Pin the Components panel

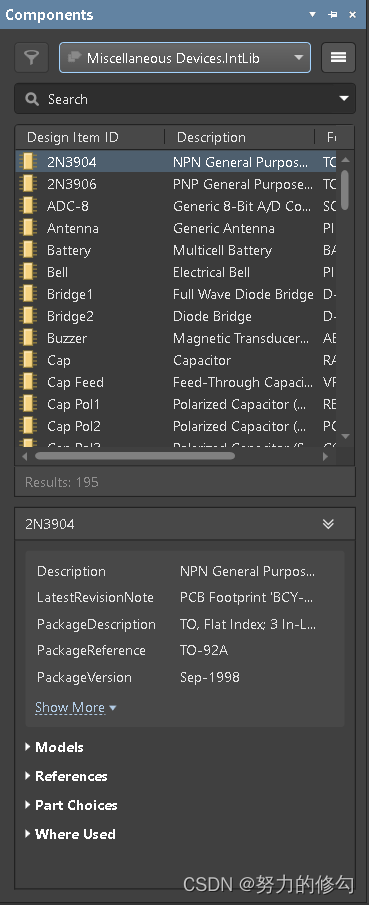pyautogui.click(x=333, y=14)
